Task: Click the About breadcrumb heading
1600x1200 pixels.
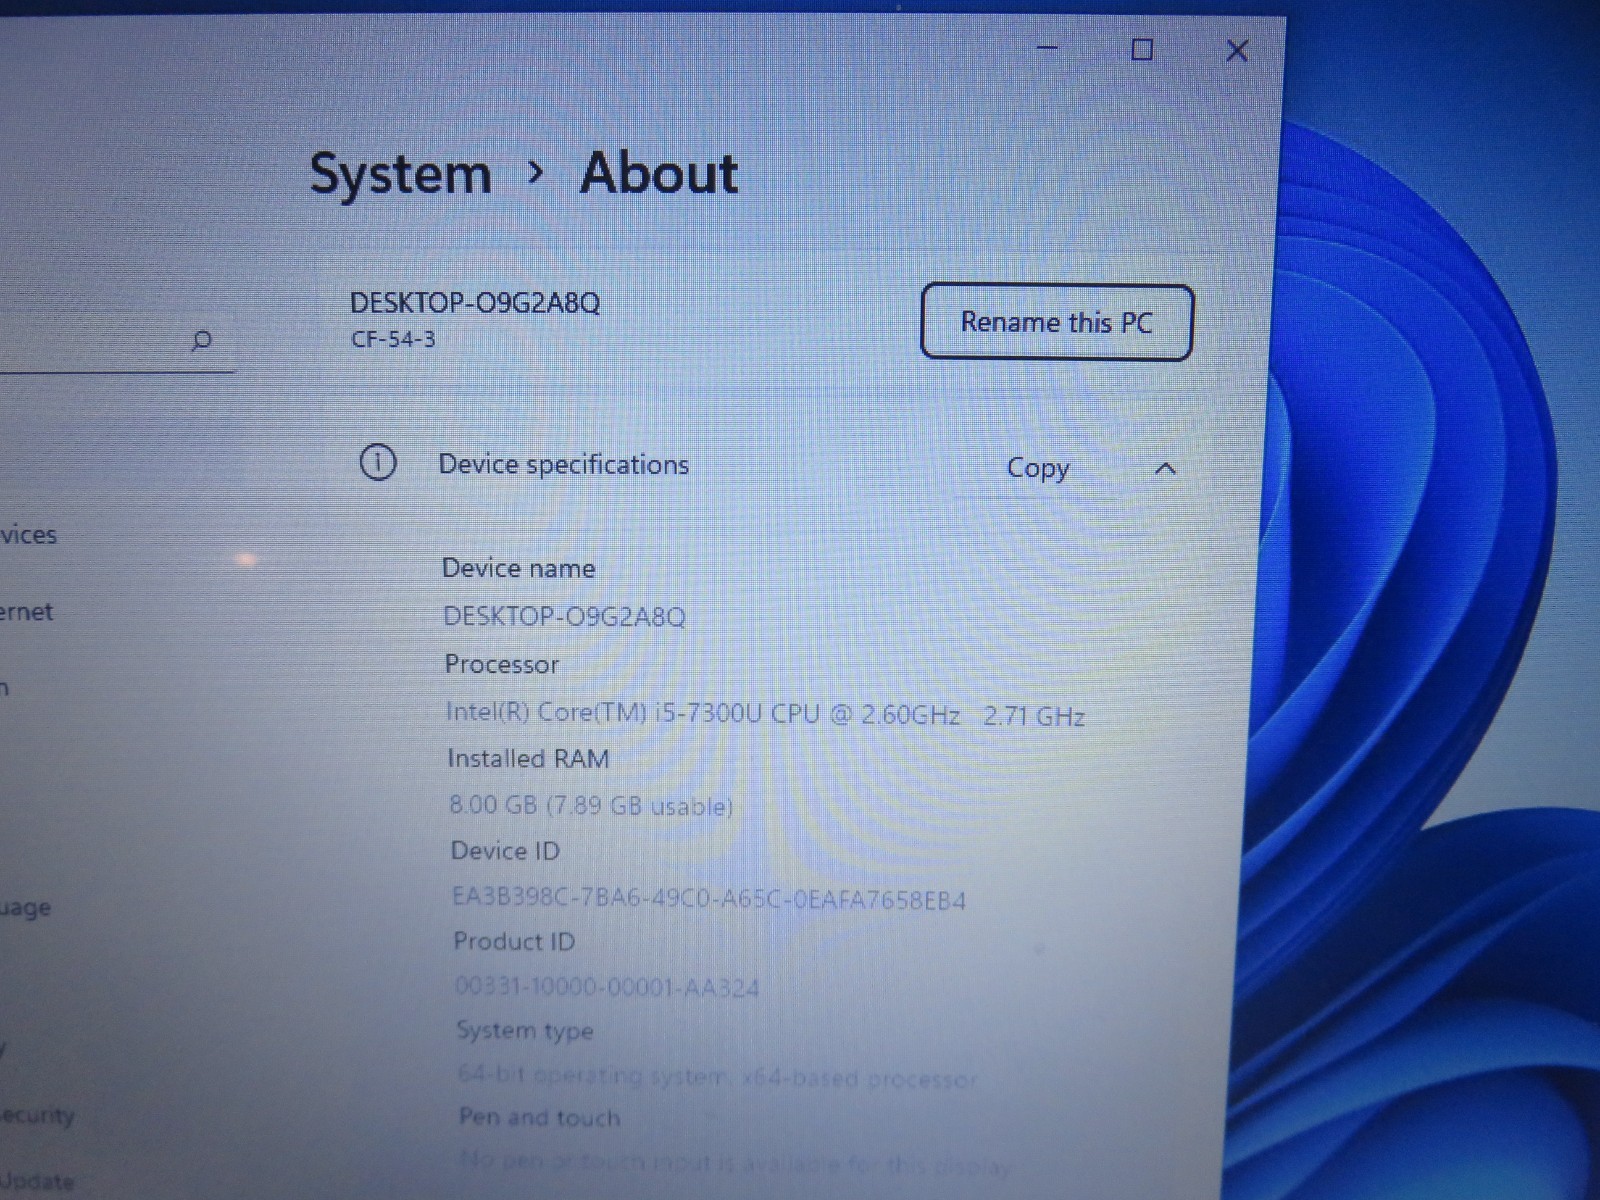Action: (659, 173)
